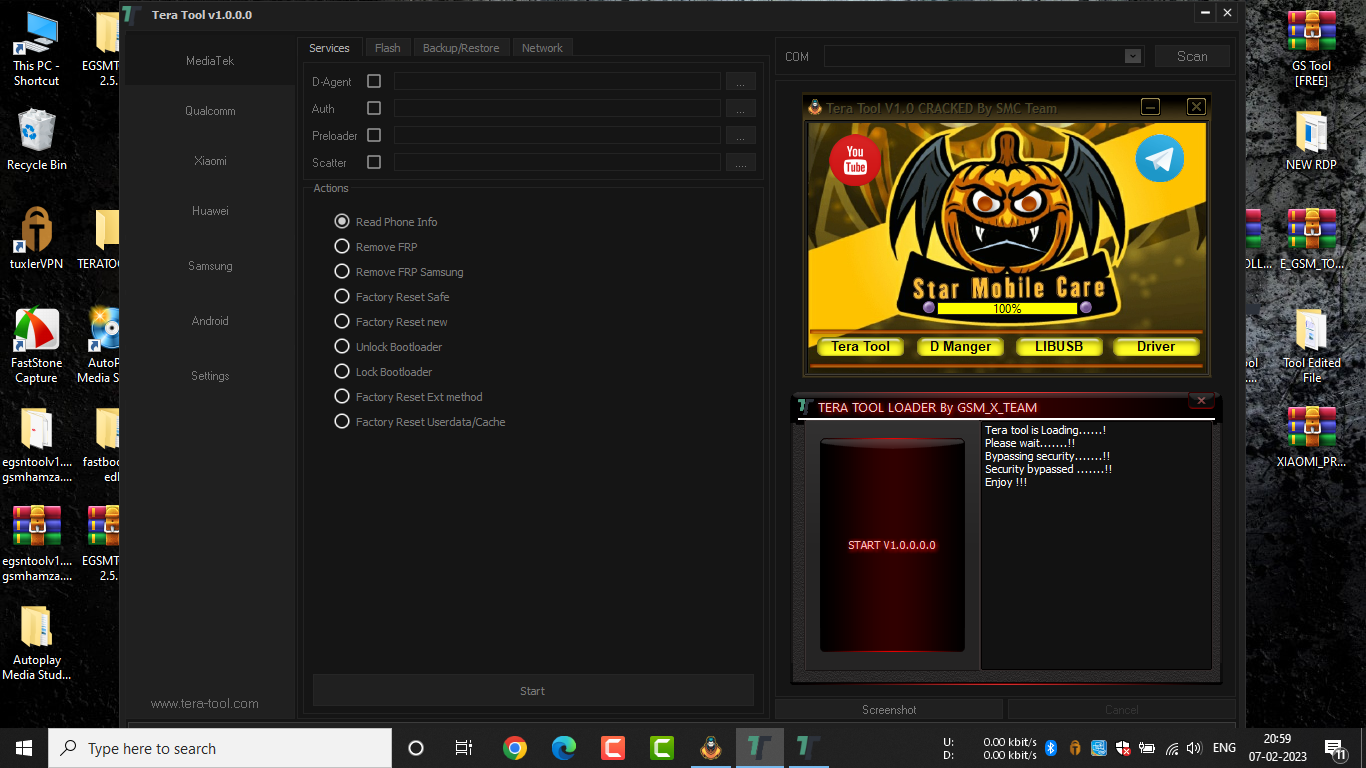This screenshot has width=1366, height=768.
Task: Open notification center icon
Action: (x=1335, y=748)
